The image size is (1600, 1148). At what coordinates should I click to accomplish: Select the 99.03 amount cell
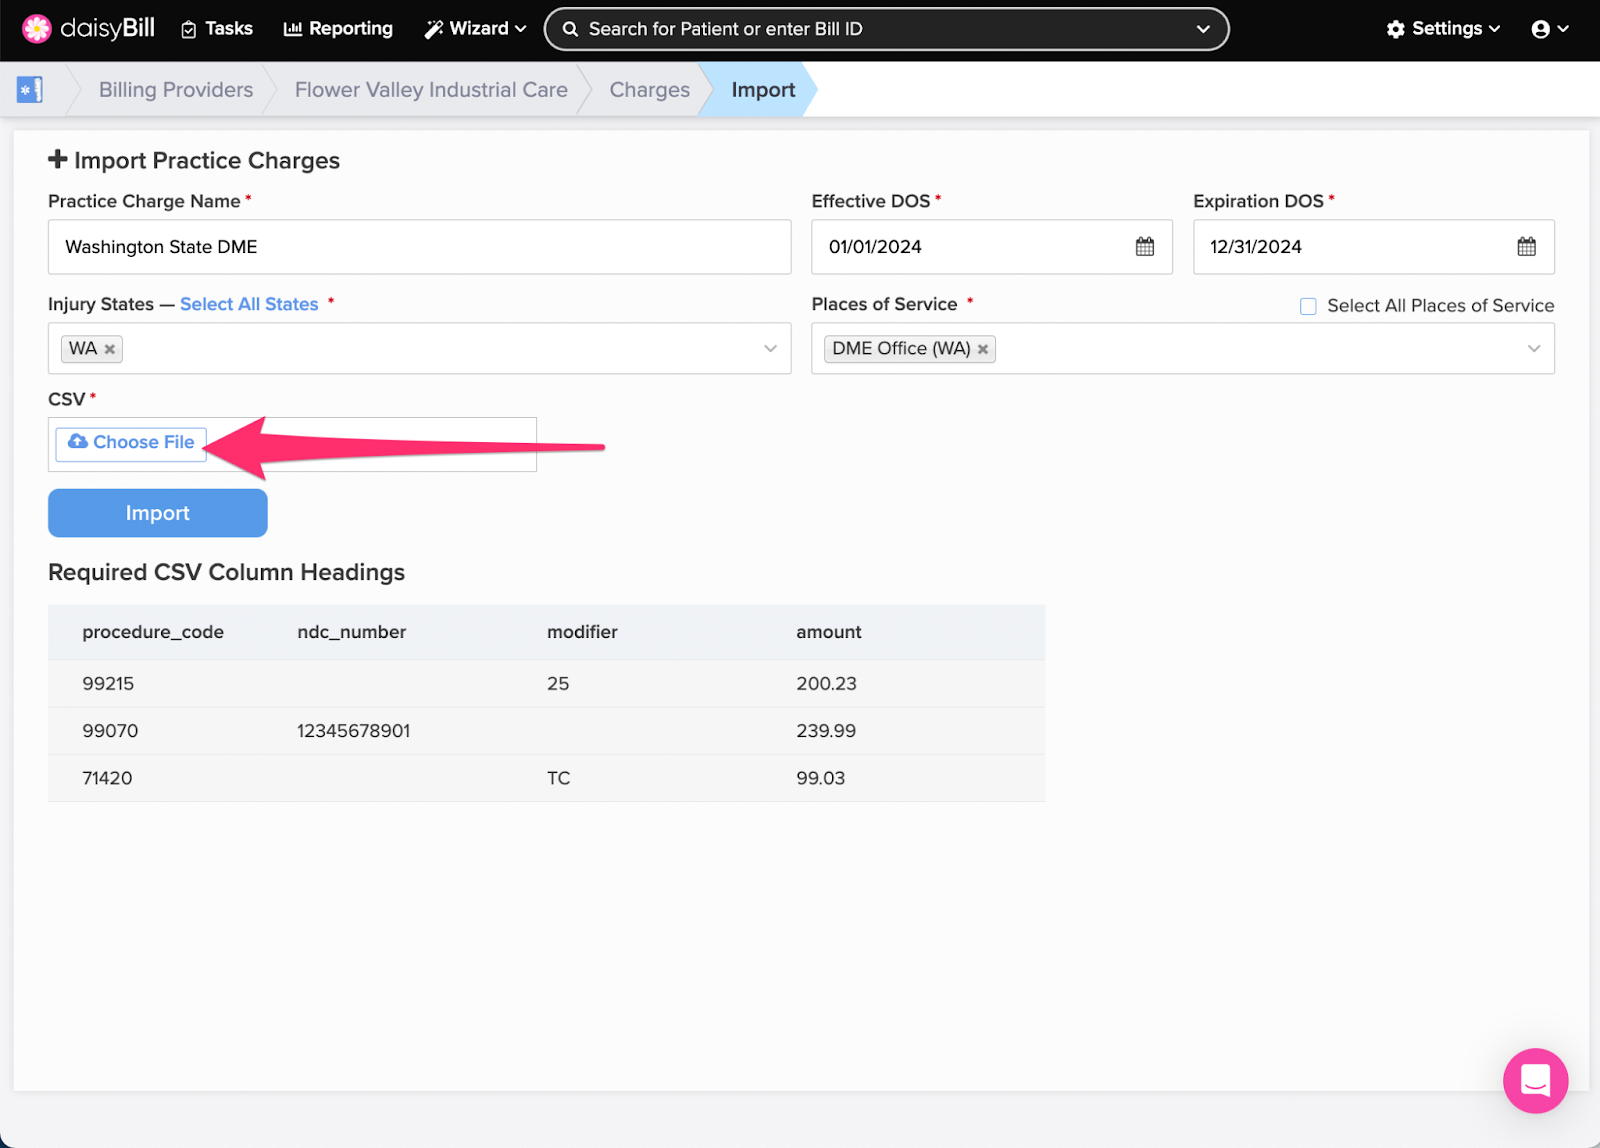click(821, 778)
